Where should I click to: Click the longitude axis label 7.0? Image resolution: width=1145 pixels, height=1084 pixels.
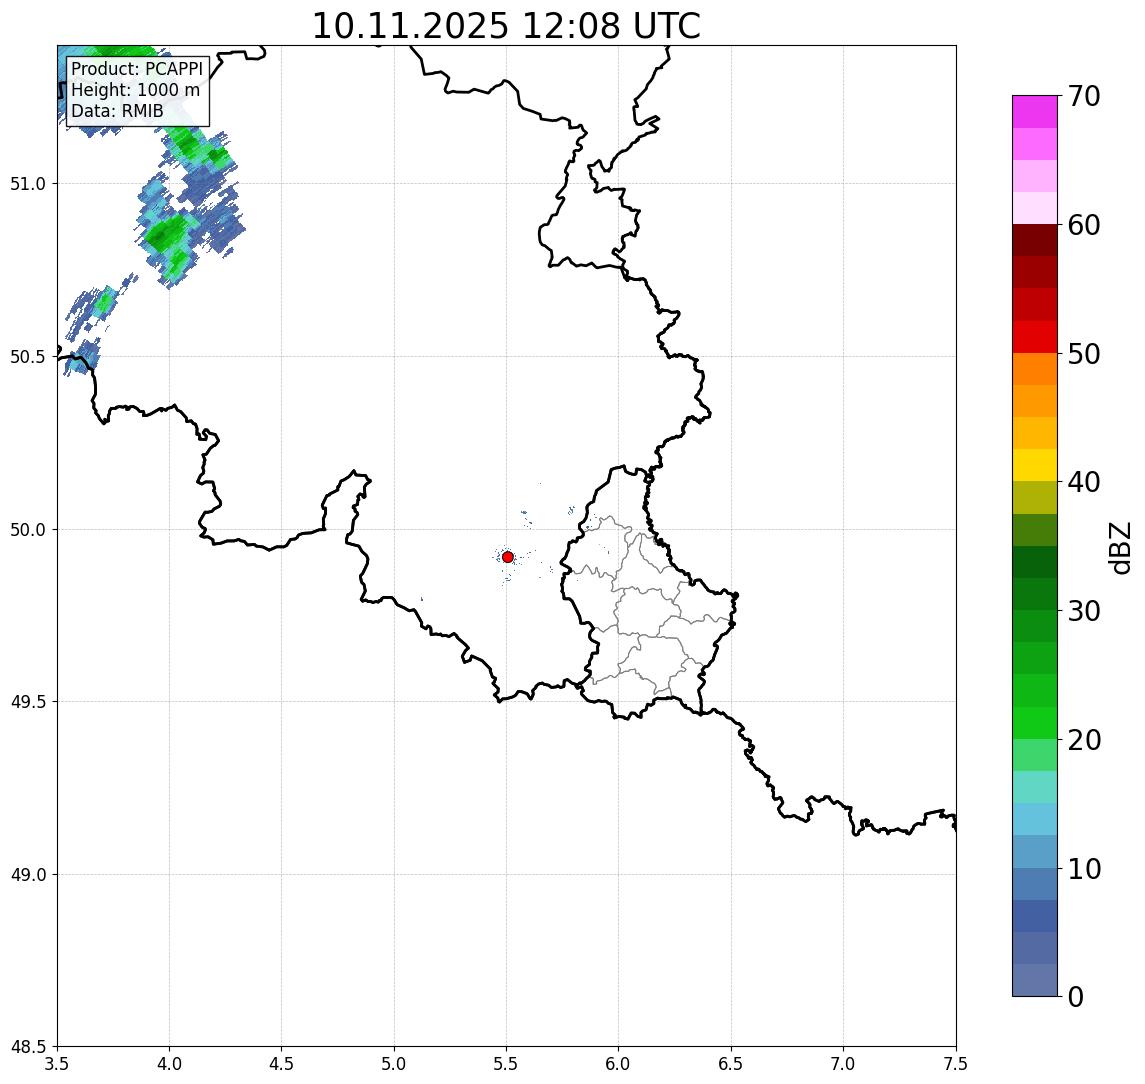point(843,1064)
